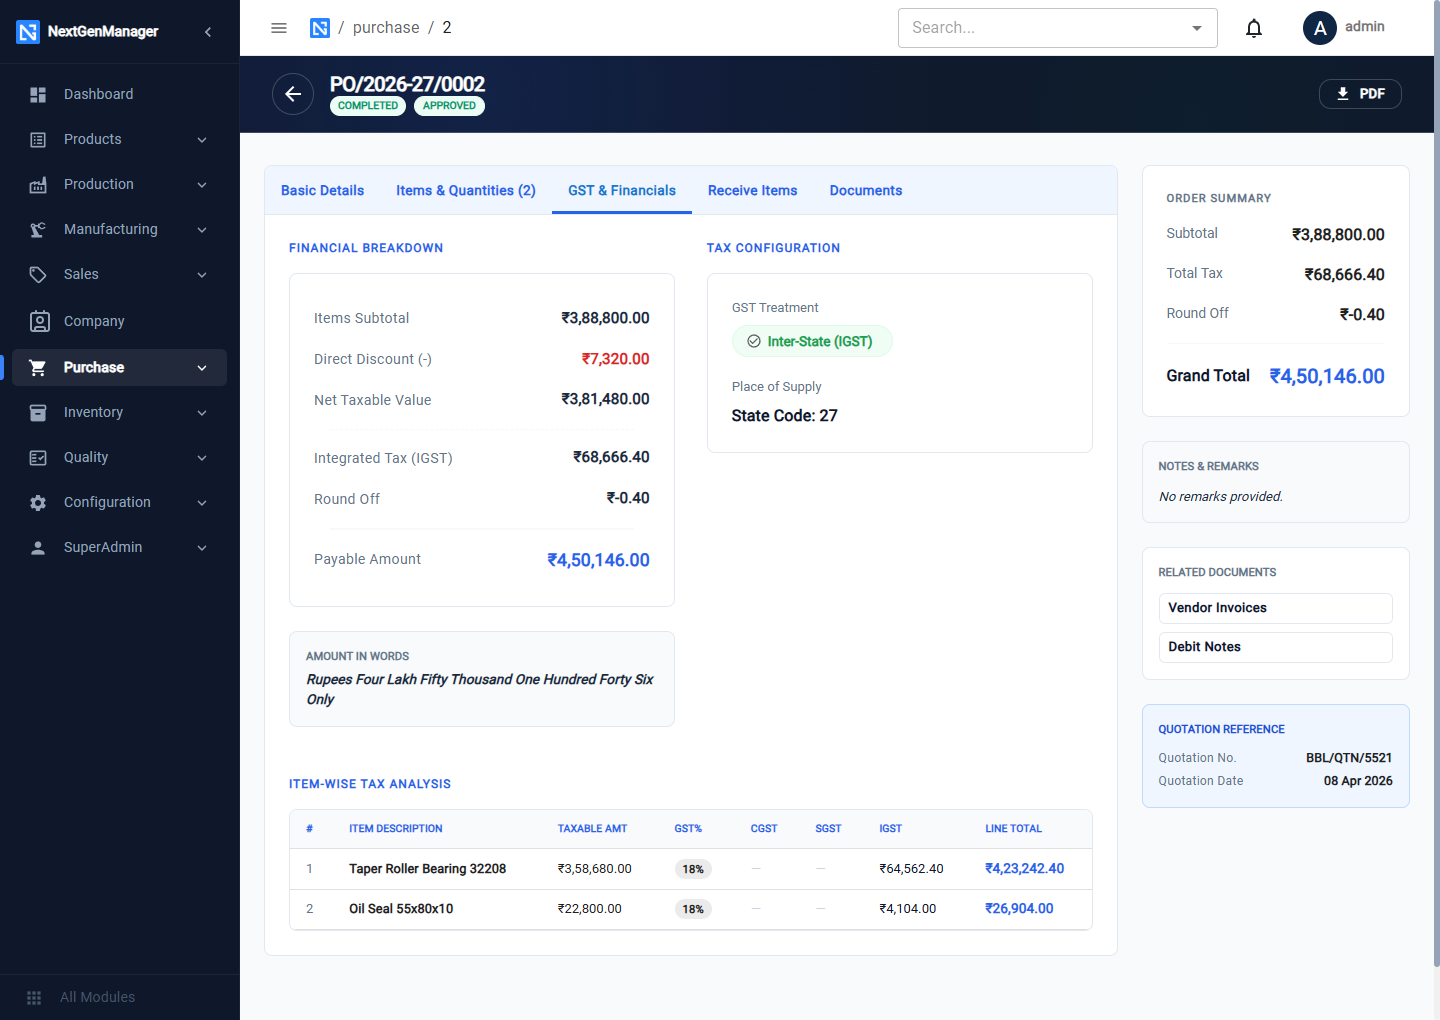Expand the Configuration menu section

pyautogui.click(x=120, y=502)
